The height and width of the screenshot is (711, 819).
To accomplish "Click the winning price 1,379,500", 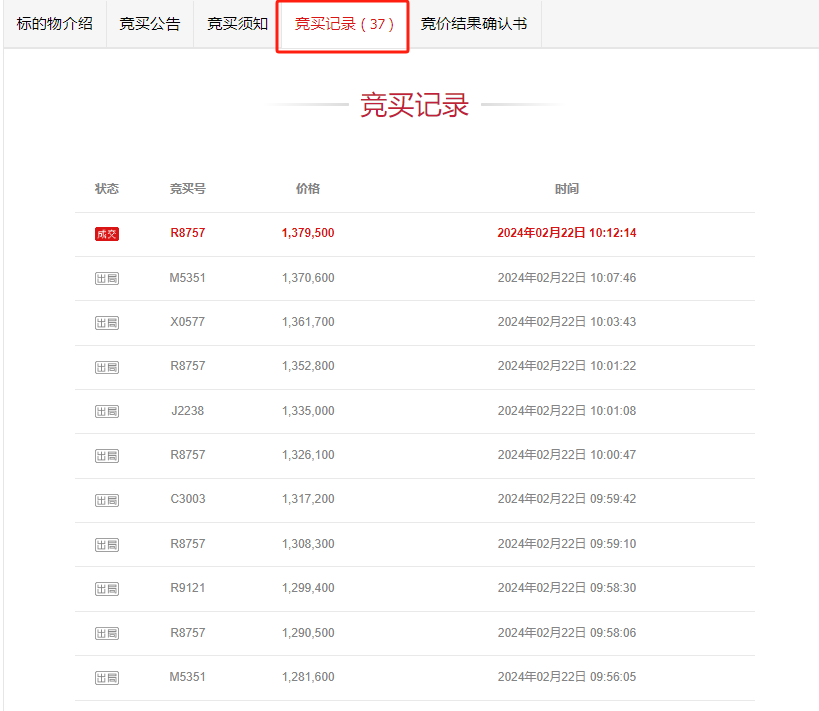I will click(x=308, y=233).
